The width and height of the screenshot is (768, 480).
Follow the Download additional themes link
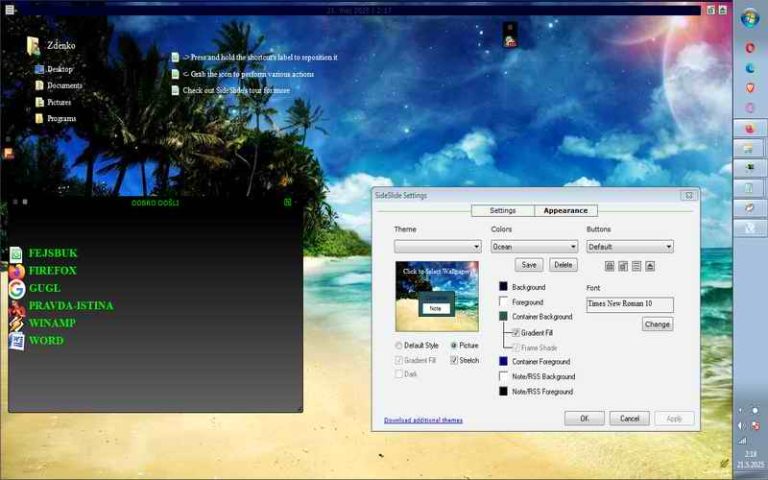(423, 420)
